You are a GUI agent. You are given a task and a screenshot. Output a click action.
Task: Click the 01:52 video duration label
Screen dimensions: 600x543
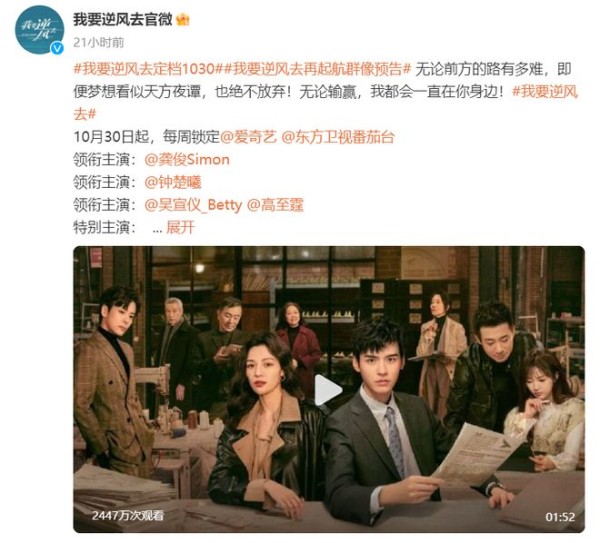click(x=560, y=517)
